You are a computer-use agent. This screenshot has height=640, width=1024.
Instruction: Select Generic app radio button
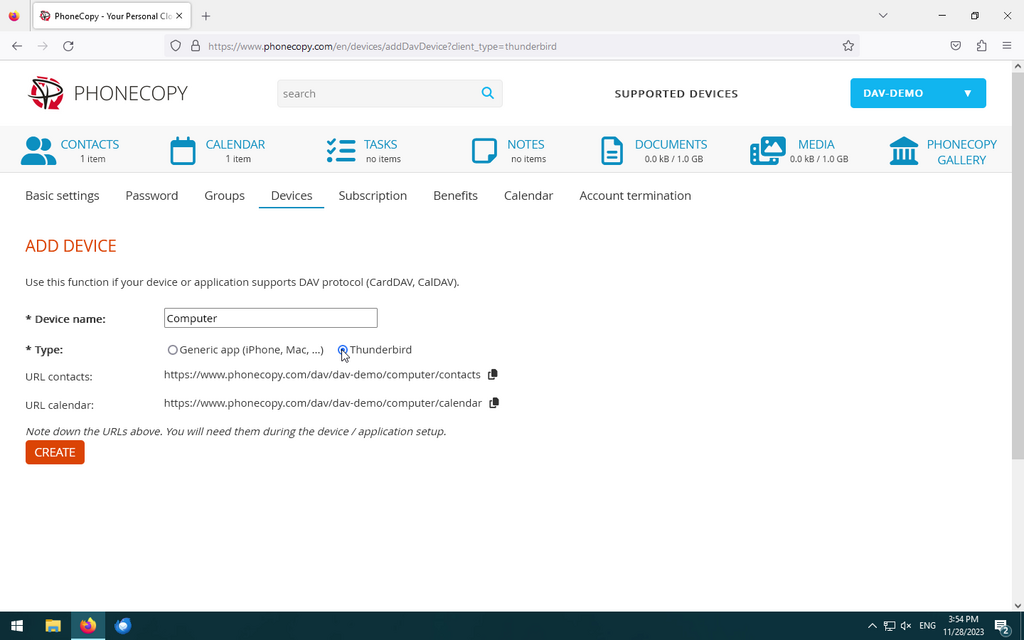pos(173,350)
